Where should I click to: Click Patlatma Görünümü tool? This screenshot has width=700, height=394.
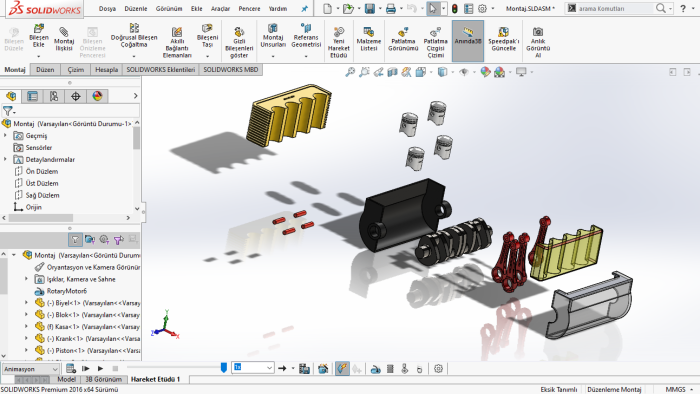pyautogui.click(x=403, y=39)
